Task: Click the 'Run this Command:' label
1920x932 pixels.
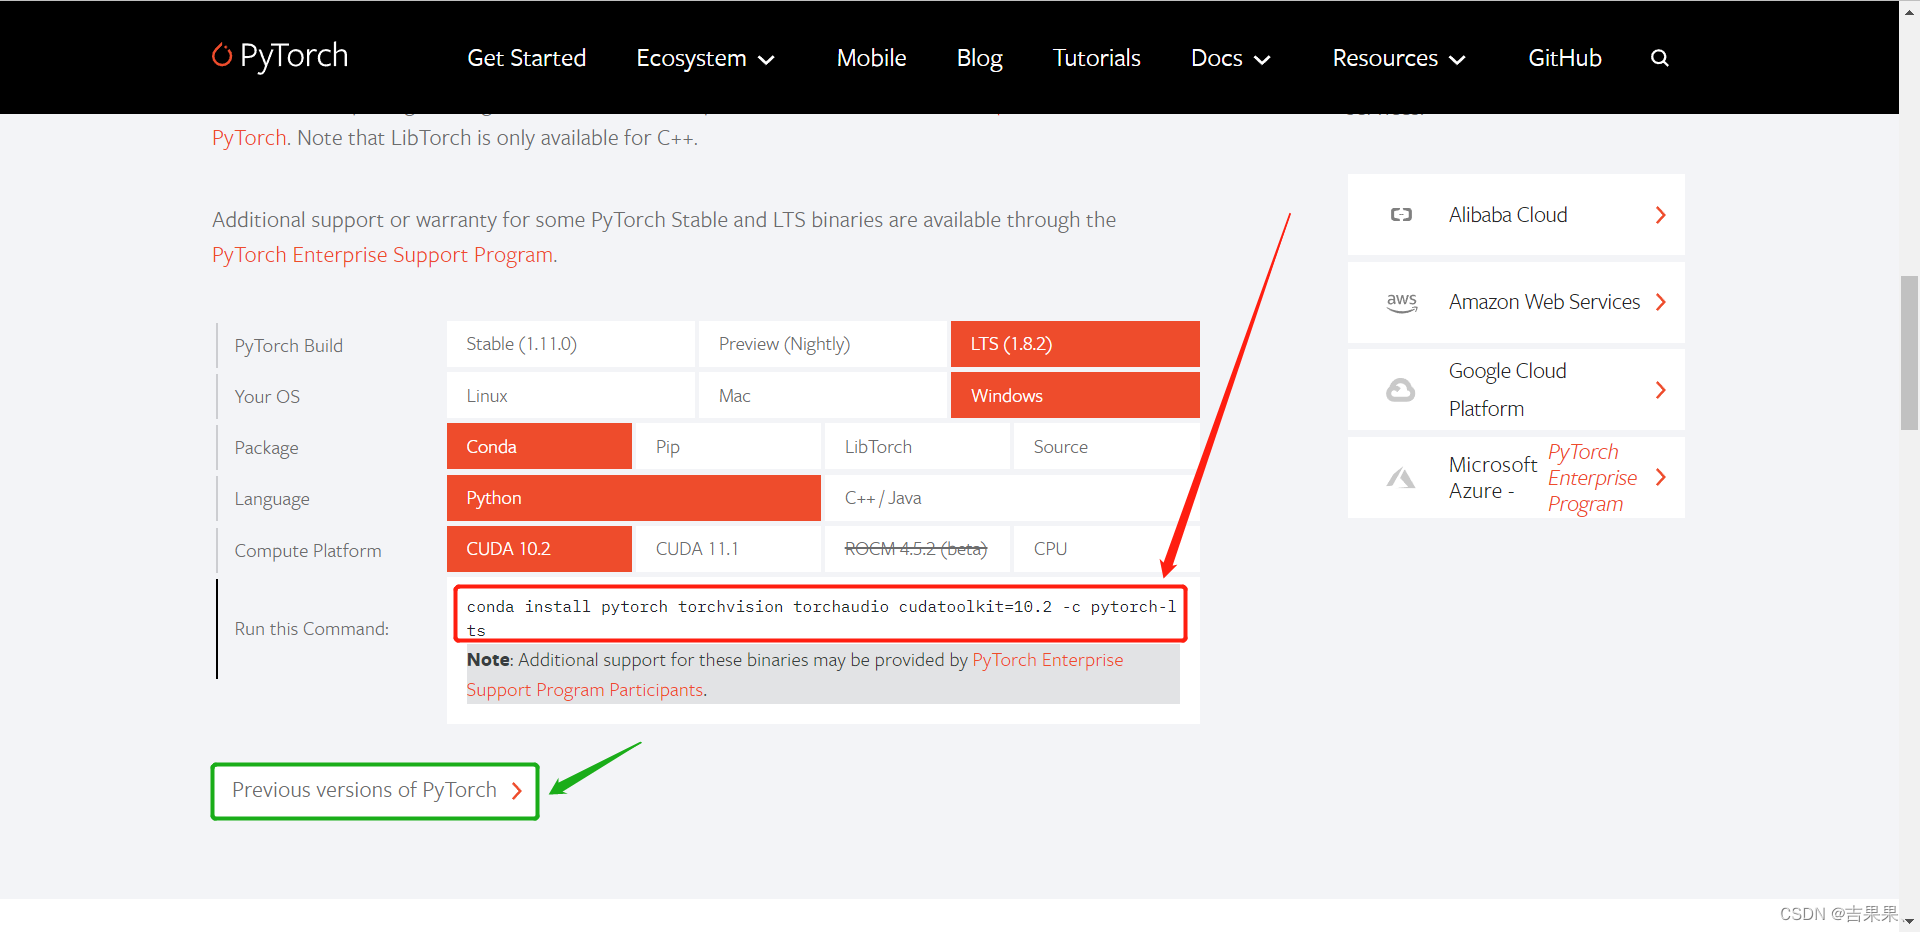Action: pyautogui.click(x=312, y=629)
